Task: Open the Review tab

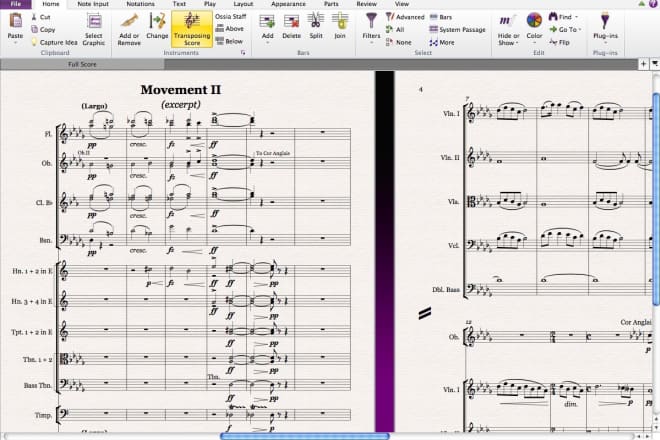Action: pos(366,4)
